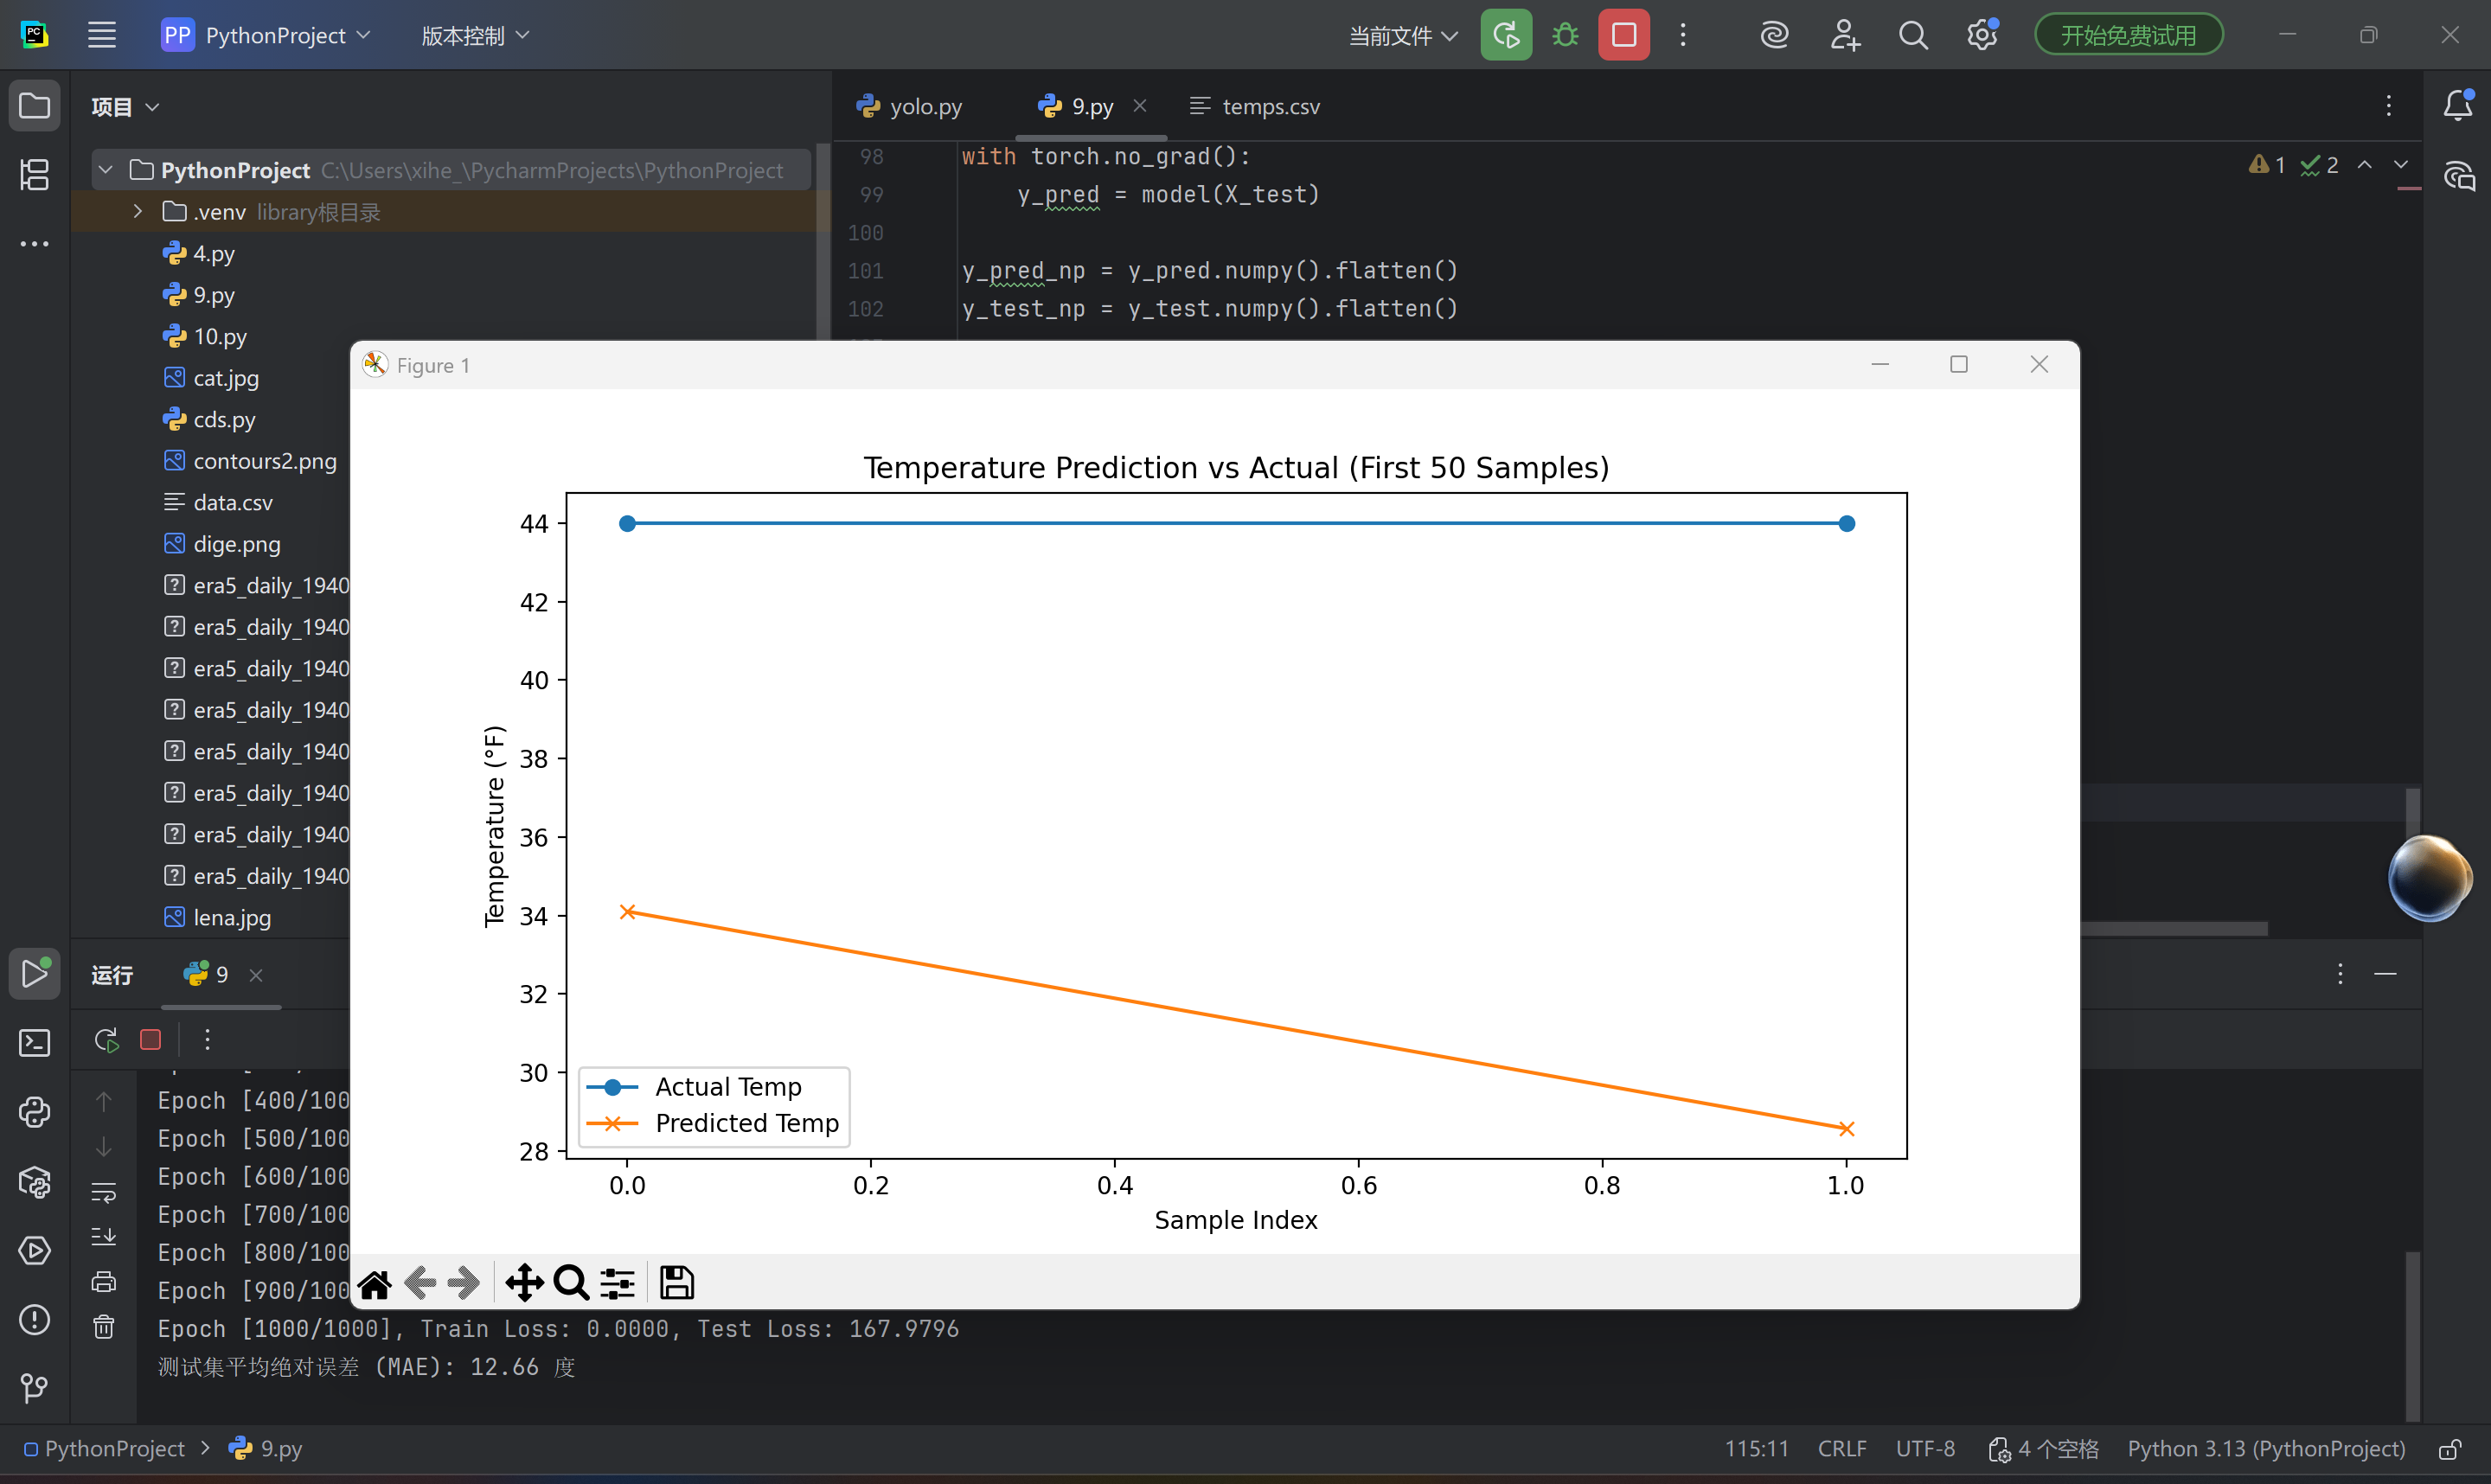This screenshot has height=1484, width=2491.
Task: Open the Configure subplots tool
Action: coord(617,1283)
